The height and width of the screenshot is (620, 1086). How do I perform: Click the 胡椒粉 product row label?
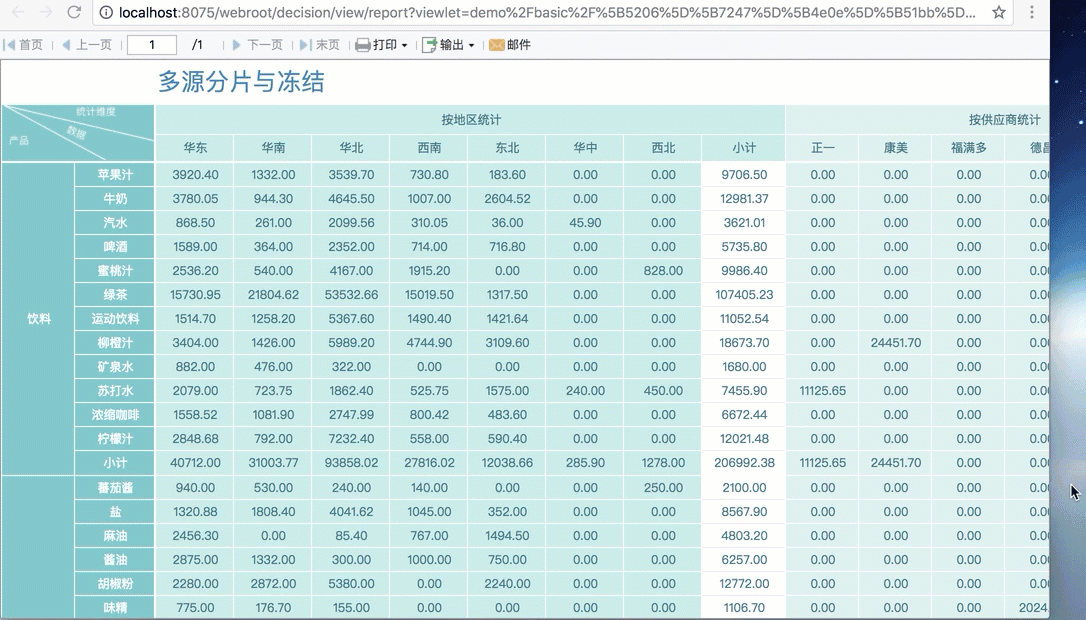(115, 584)
